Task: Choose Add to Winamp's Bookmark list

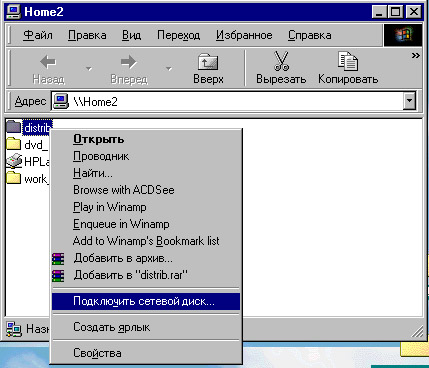Action: point(146,241)
